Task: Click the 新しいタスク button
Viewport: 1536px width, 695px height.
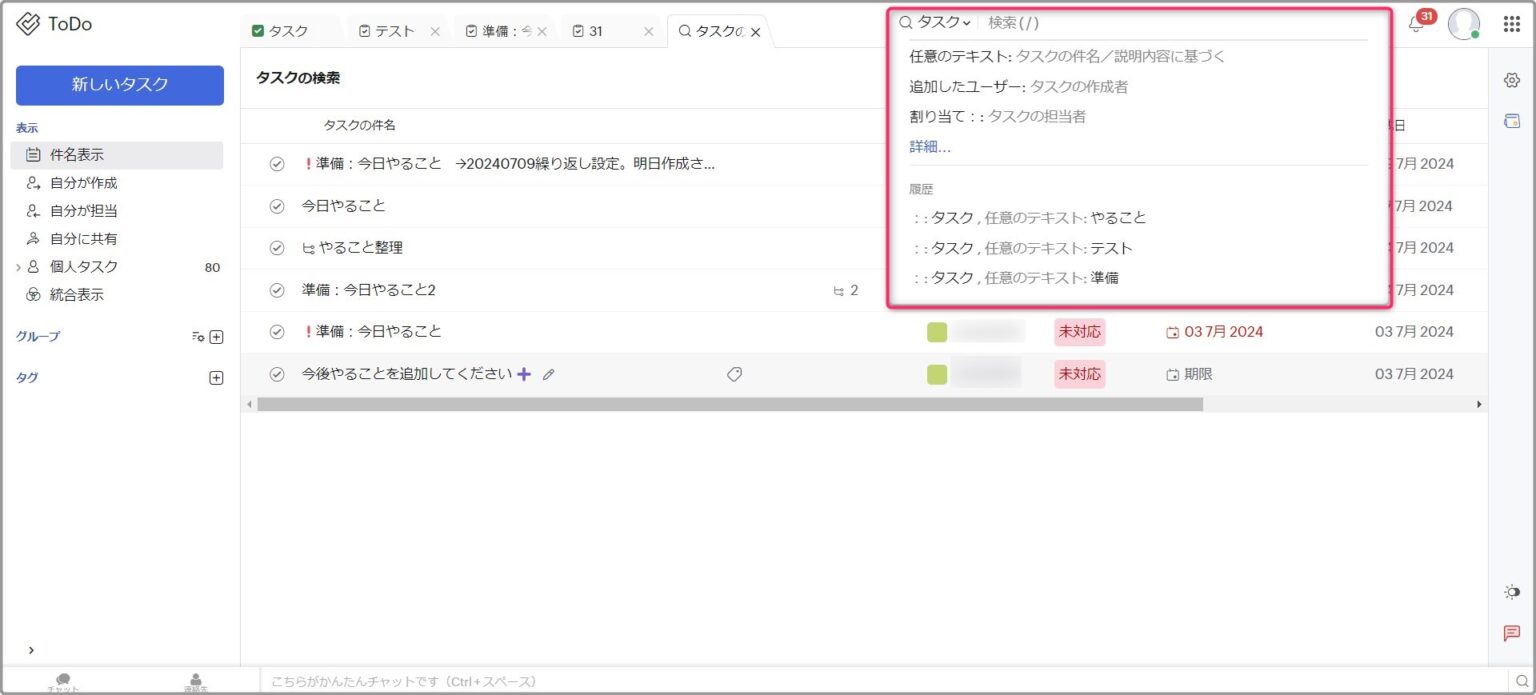Action: point(119,86)
